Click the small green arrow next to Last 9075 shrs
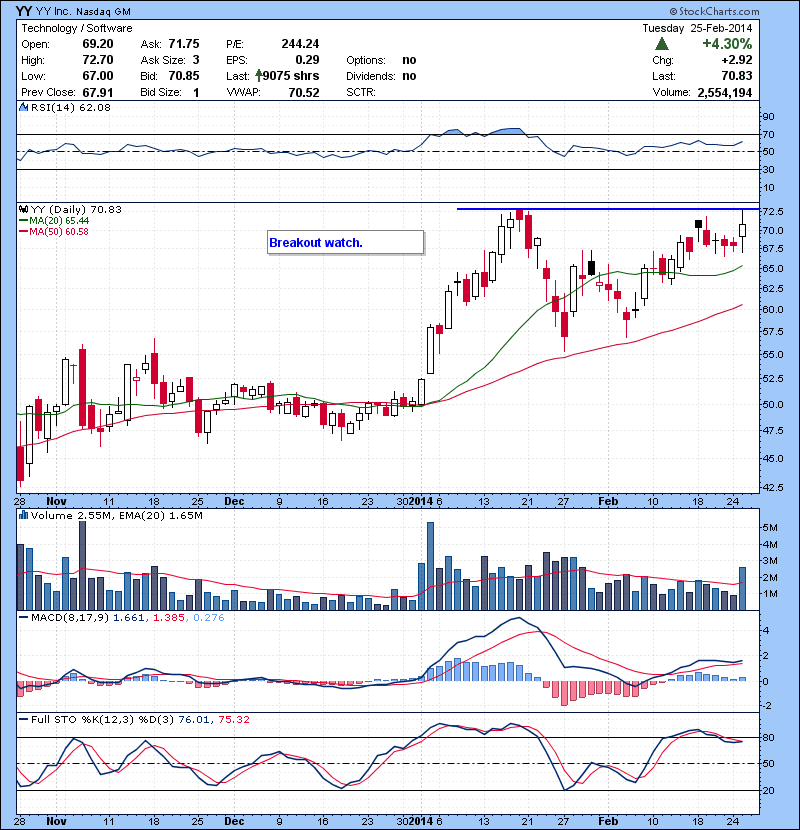Viewport: 800px width, 830px height. tap(257, 76)
